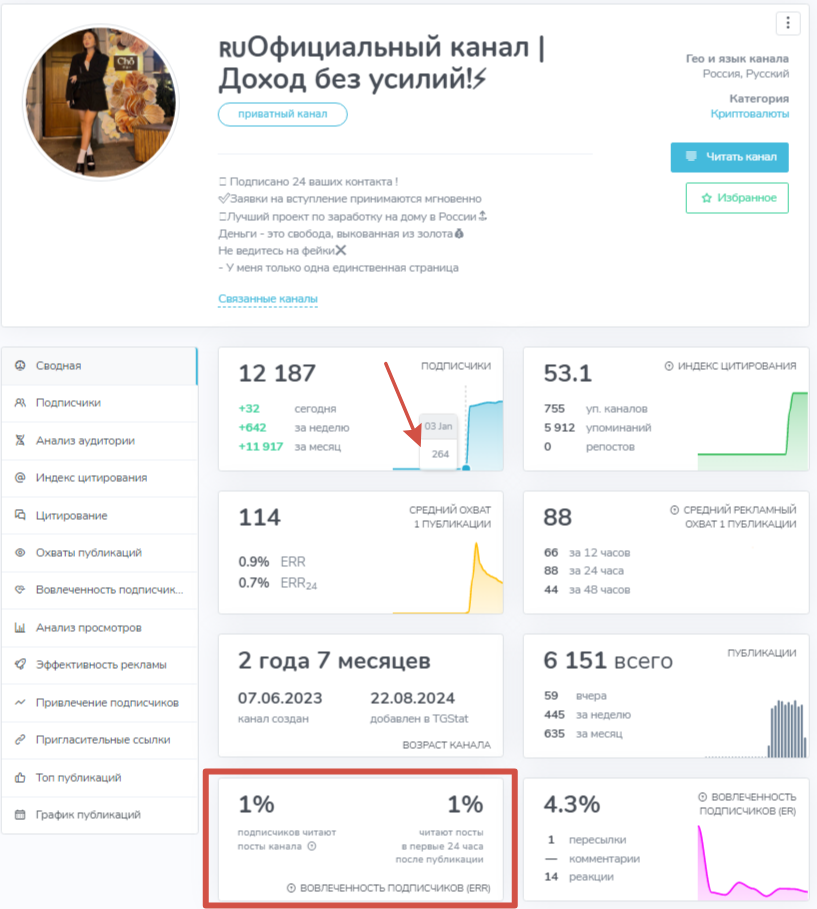Image resolution: width=817 pixels, height=909 pixels.
Task: Go to Анализ аудитории section
Action: 99,440
